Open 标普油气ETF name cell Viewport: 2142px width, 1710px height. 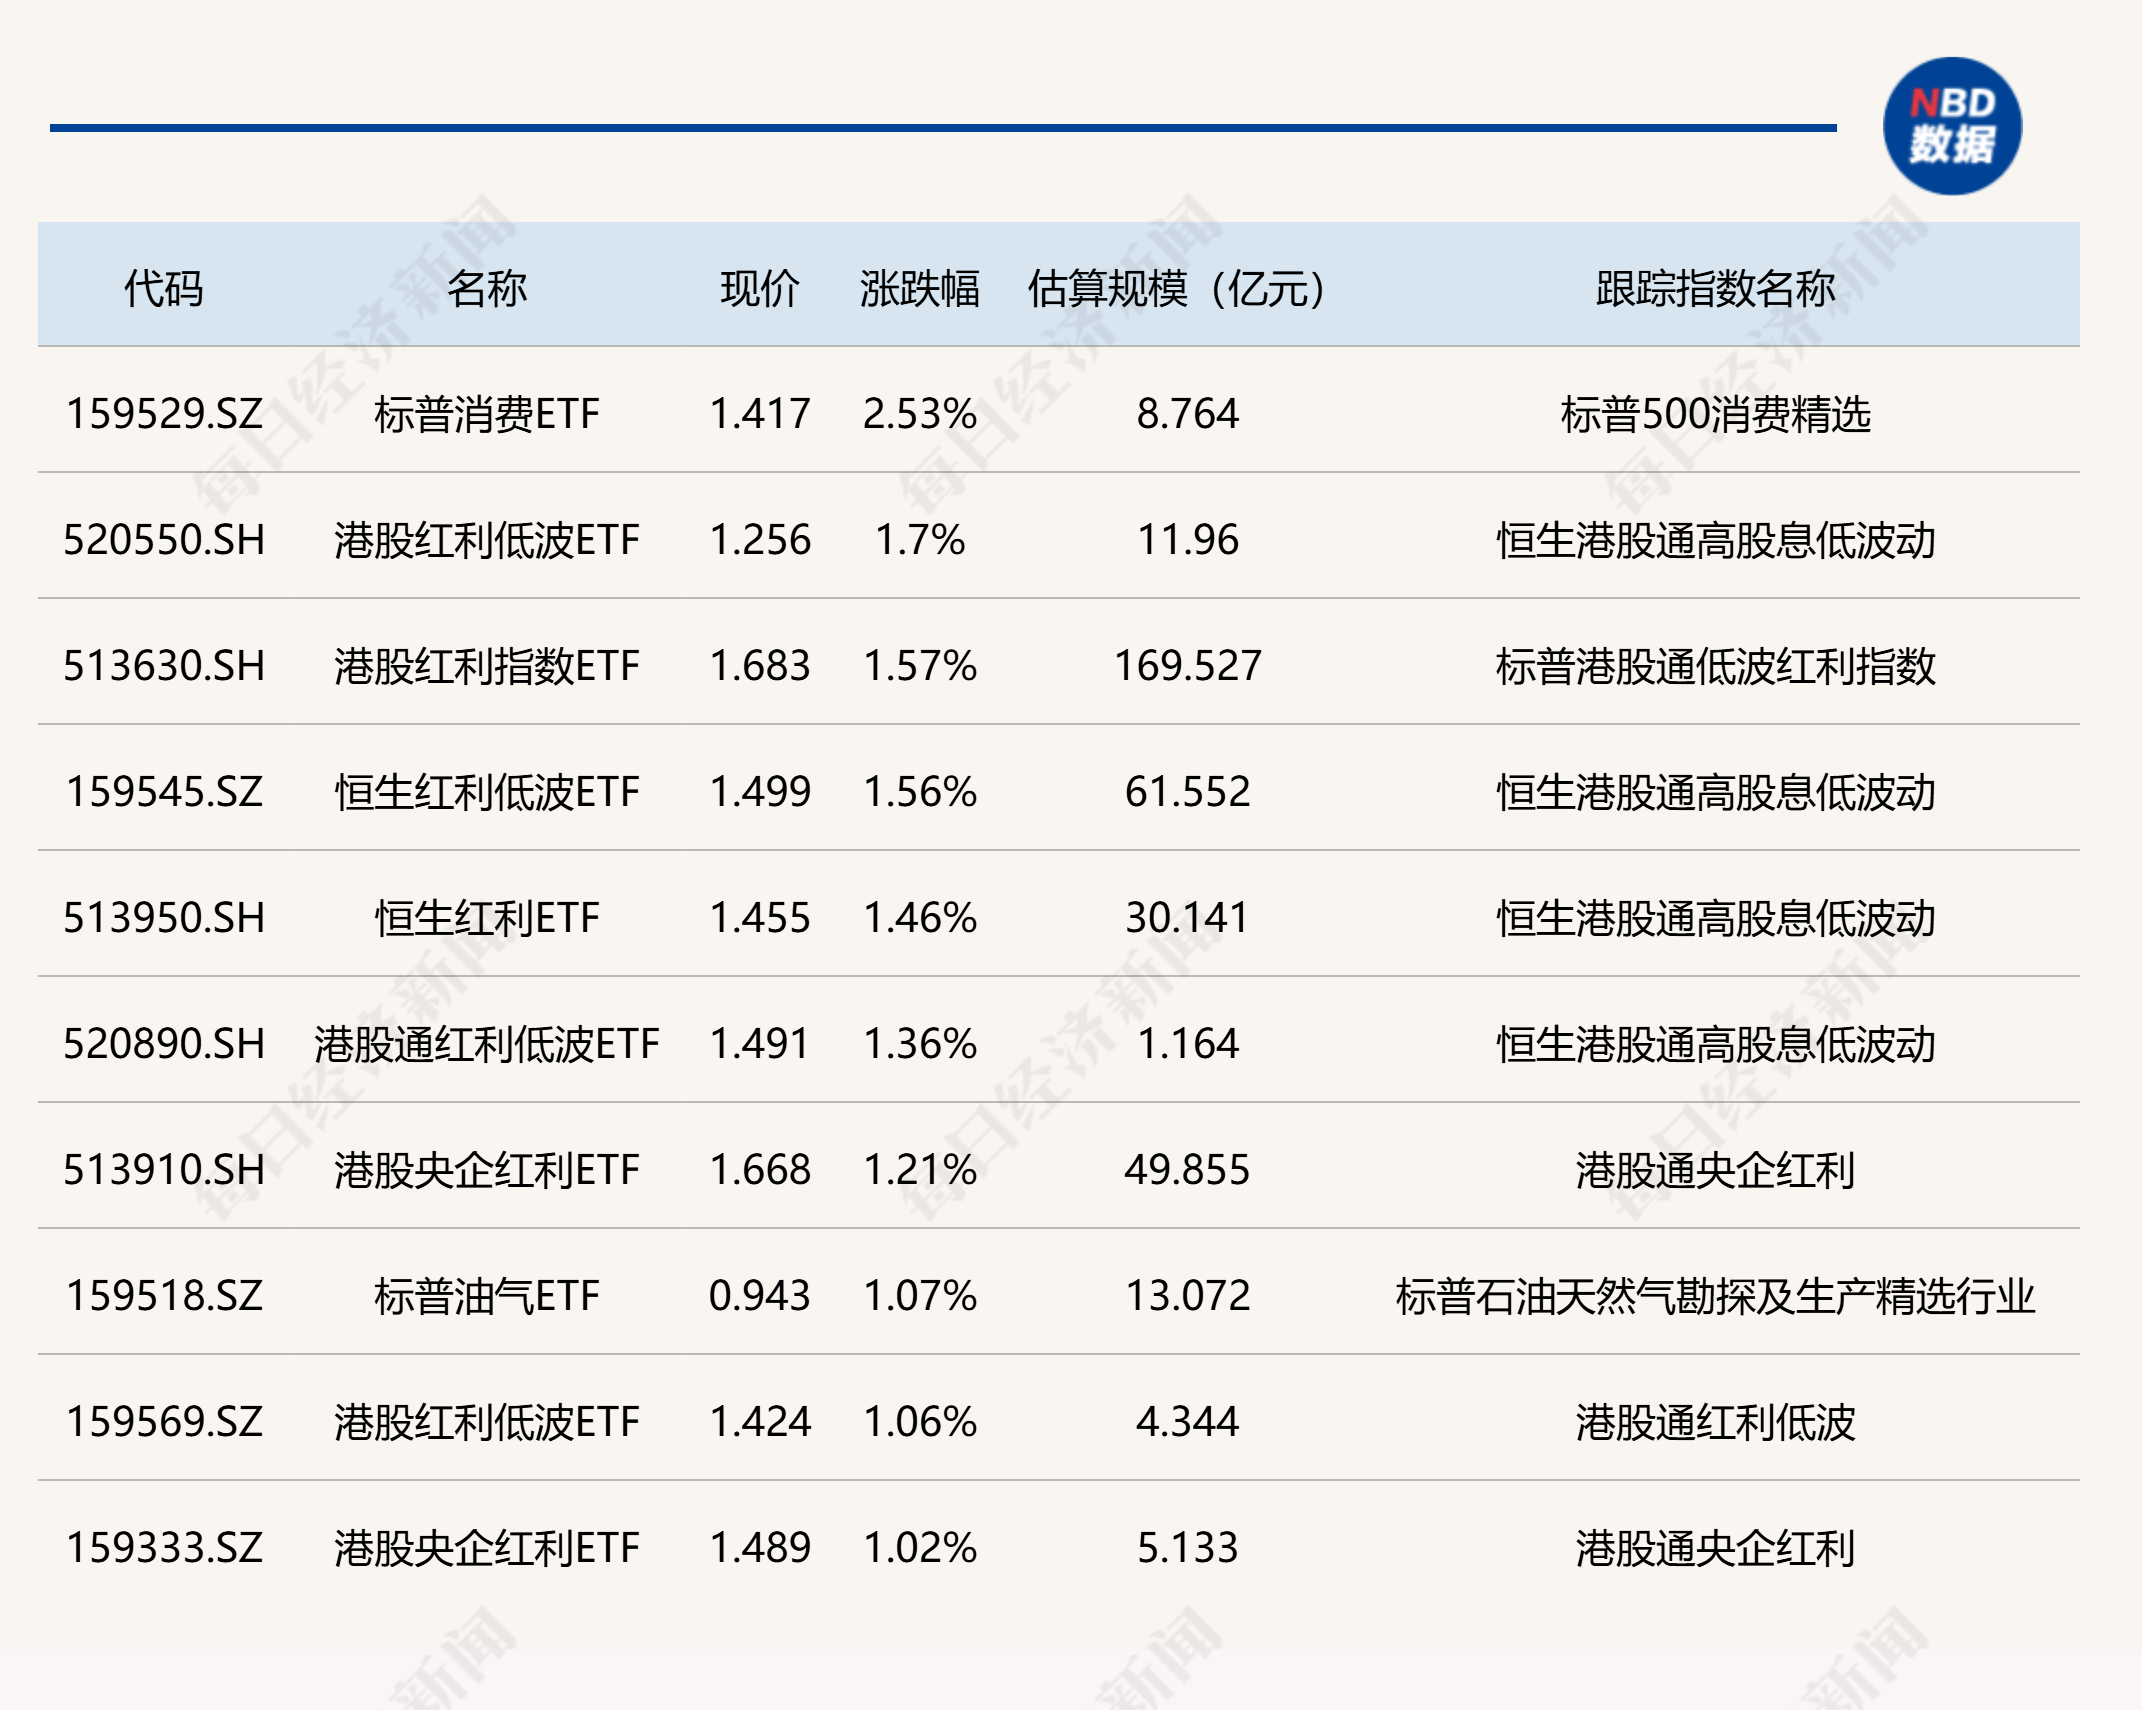(x=486, y=1296)
